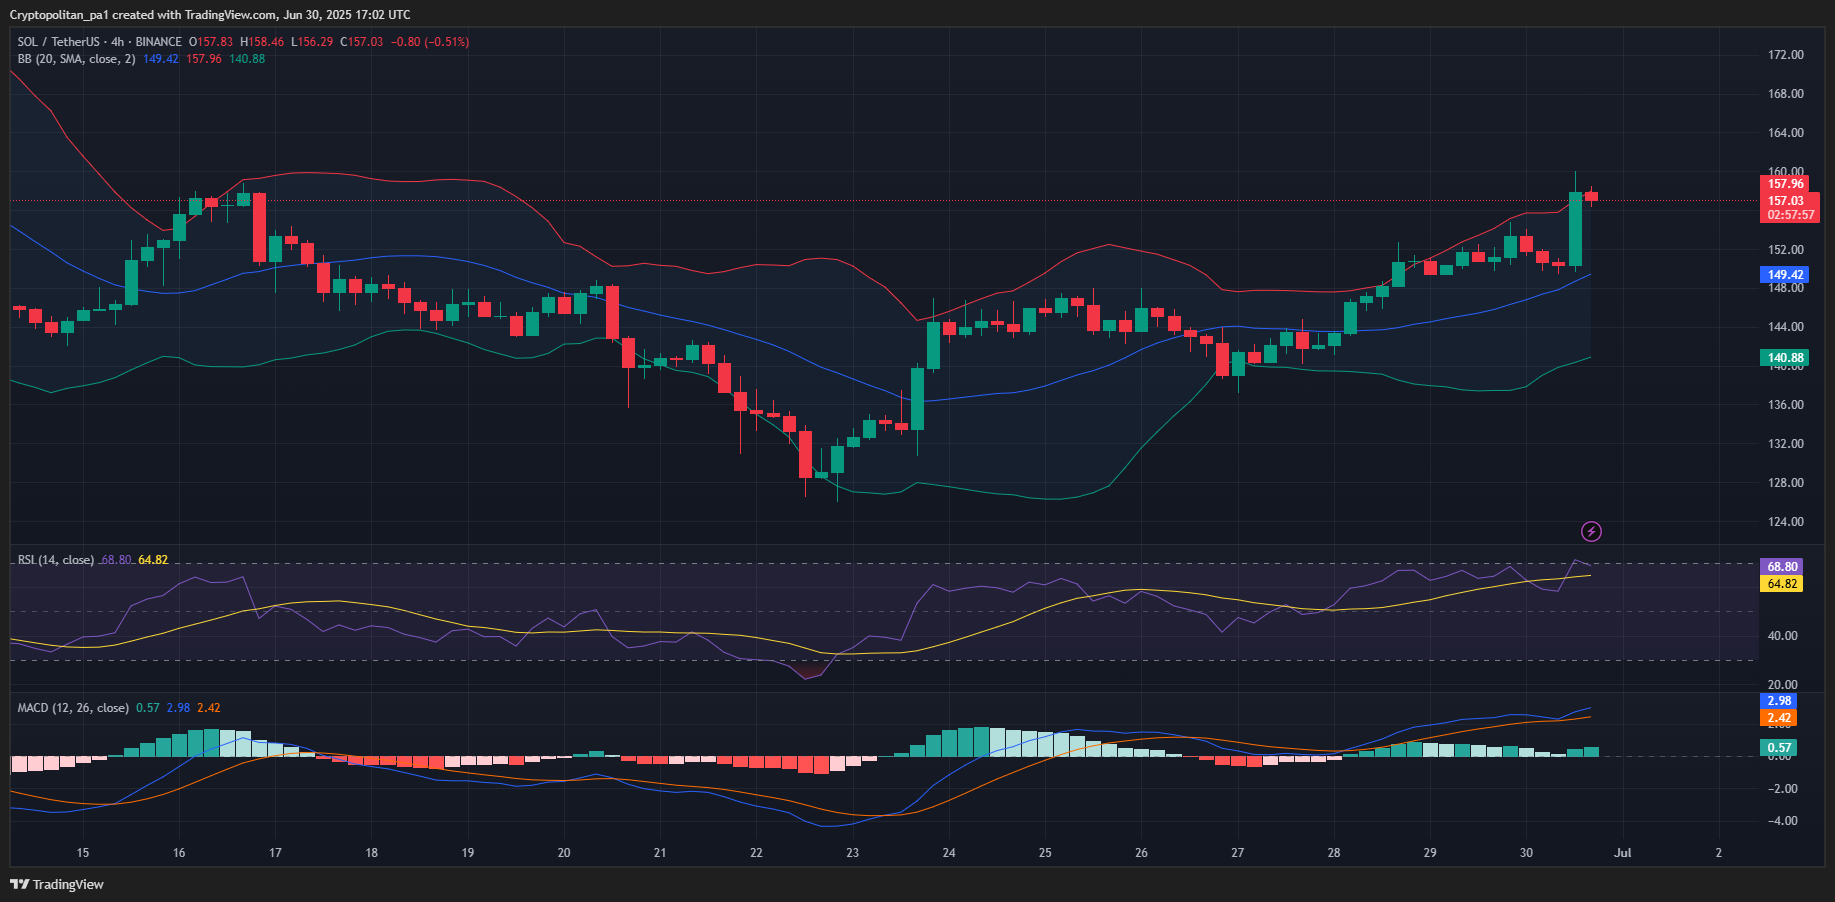The image size is (1835, 902).
Task: Click the C157.03 close price value
Action: 362,42
